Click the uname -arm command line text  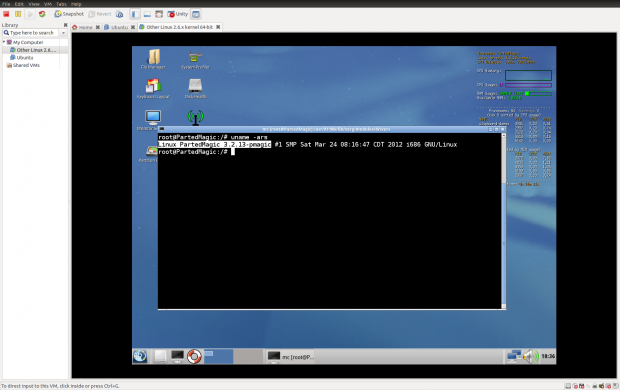249,137
